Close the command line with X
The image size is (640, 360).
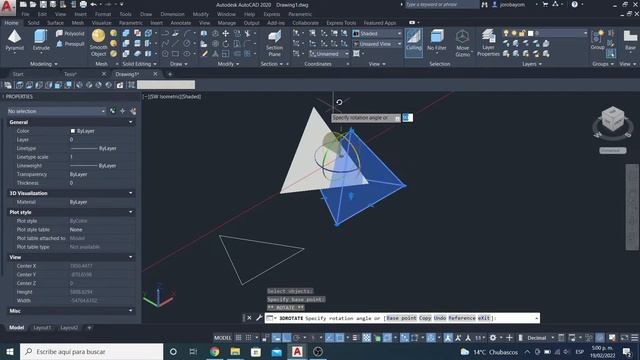tap(249, 318)
